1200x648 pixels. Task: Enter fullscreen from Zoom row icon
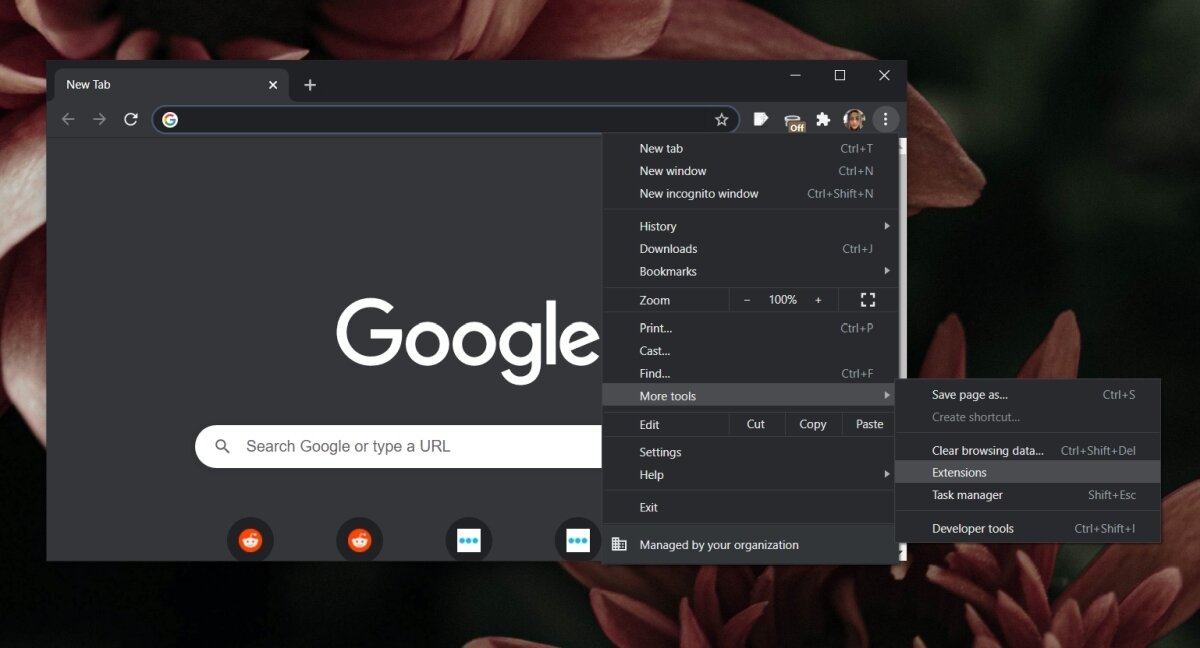(868, 300)
